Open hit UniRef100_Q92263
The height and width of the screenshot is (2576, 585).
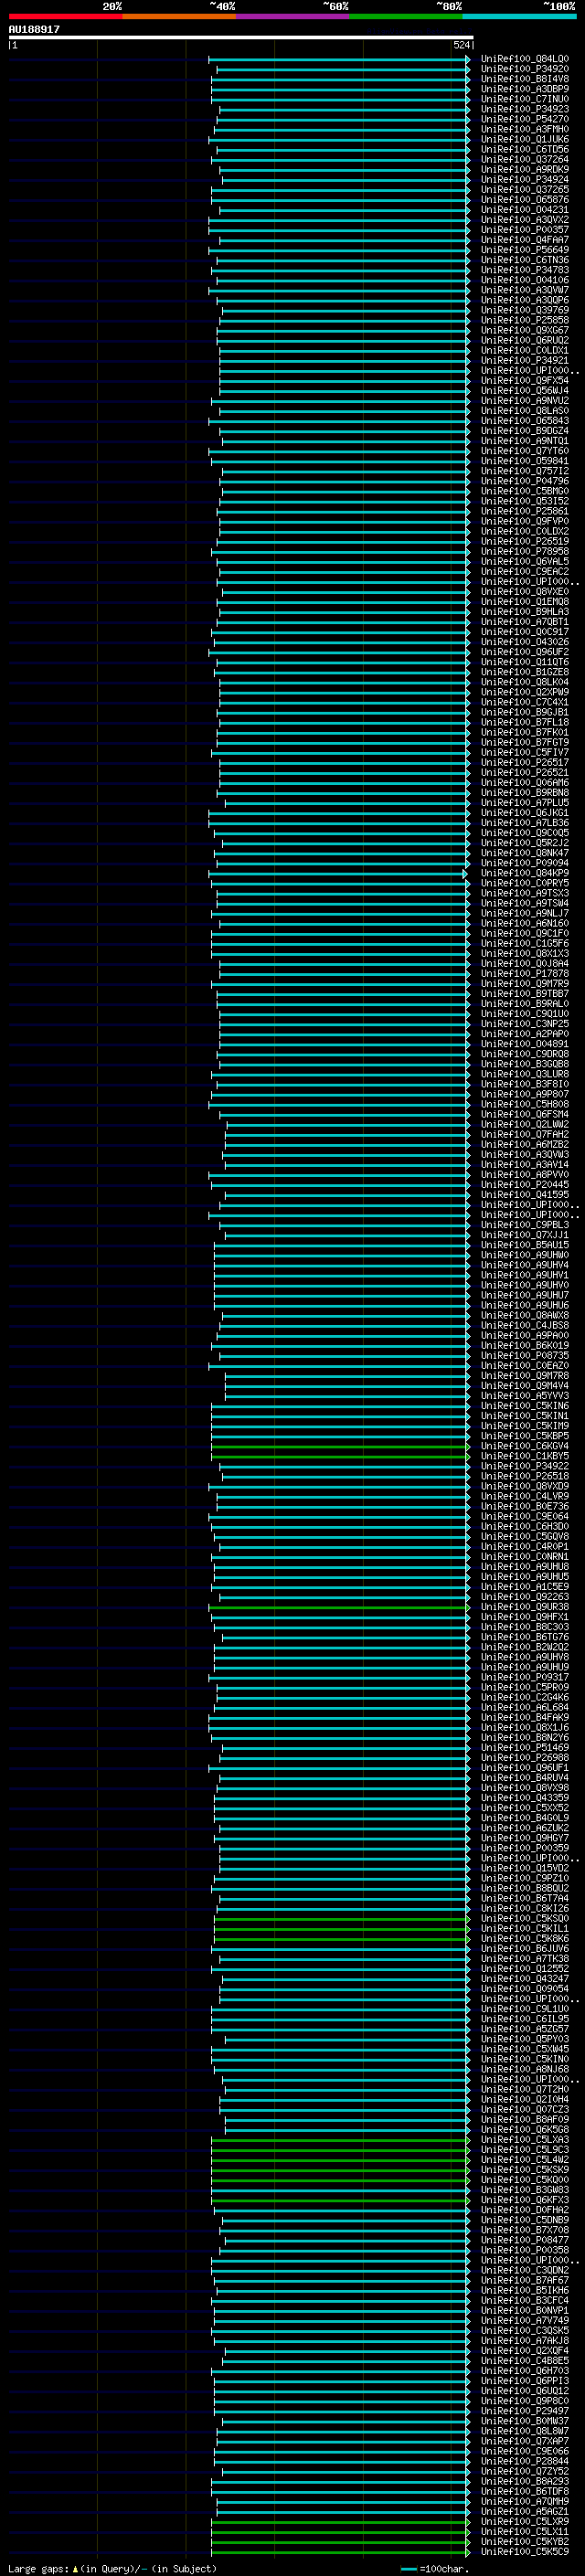pos(525,1597)
